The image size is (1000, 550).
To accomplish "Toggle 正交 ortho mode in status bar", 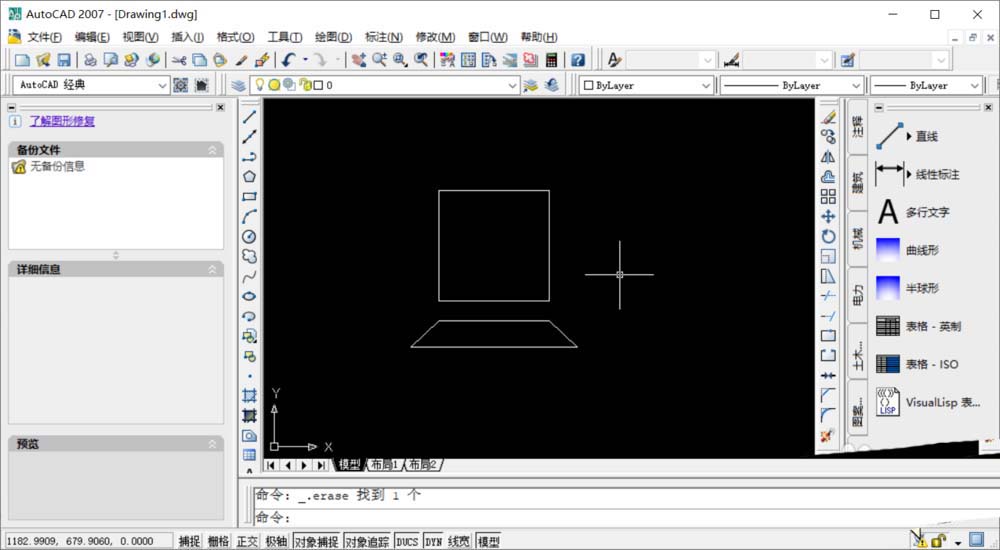I will click(247, 541).
